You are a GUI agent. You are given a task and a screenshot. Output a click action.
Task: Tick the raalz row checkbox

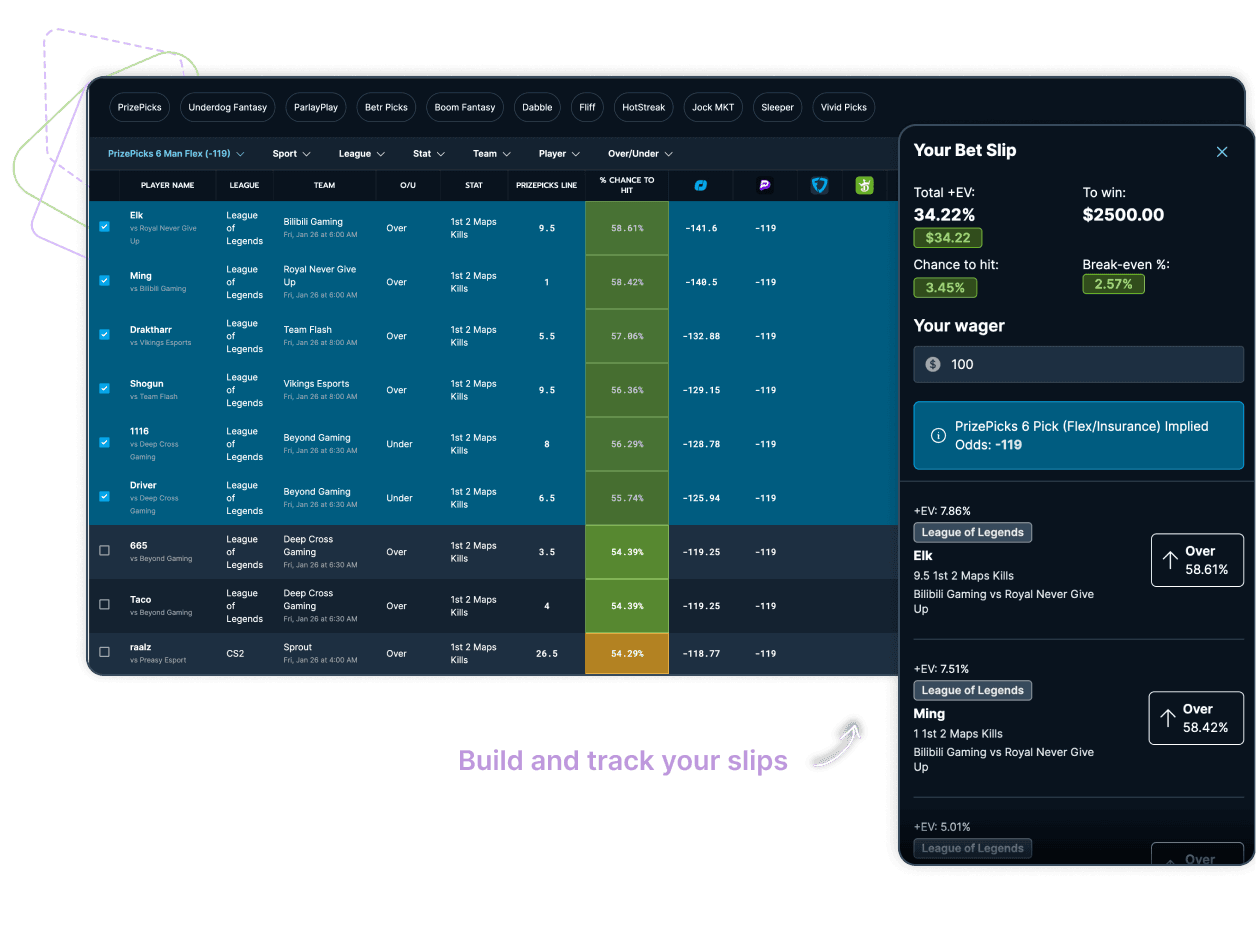(104, 653)
